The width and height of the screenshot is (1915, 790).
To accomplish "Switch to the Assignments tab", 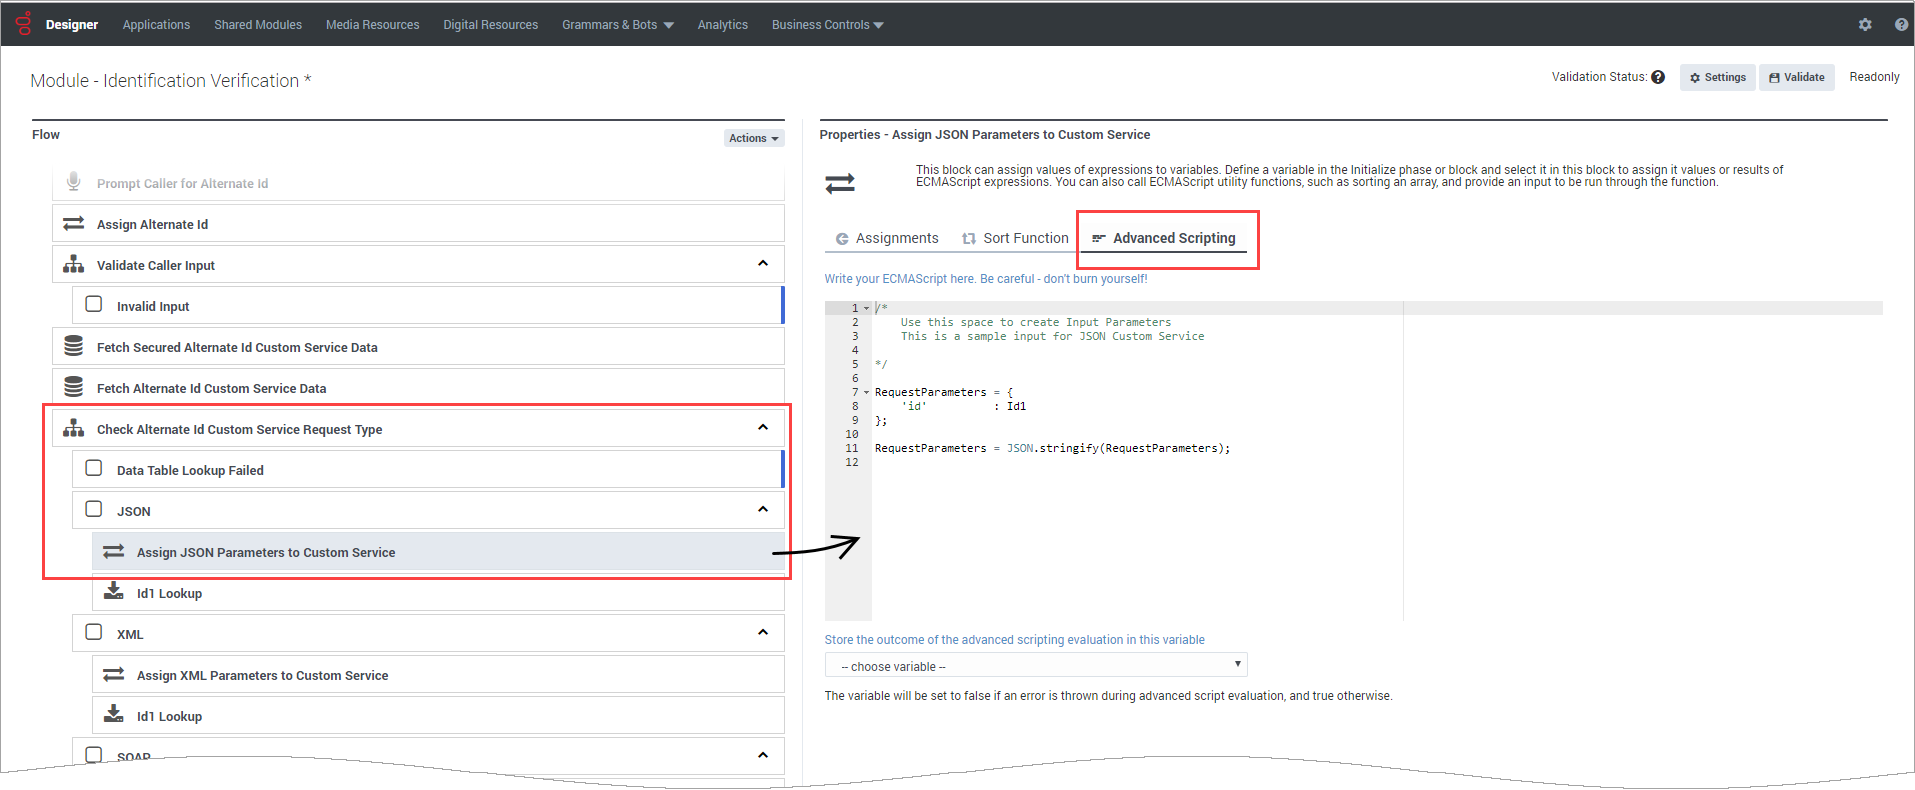I will click(x=887, y=238).
